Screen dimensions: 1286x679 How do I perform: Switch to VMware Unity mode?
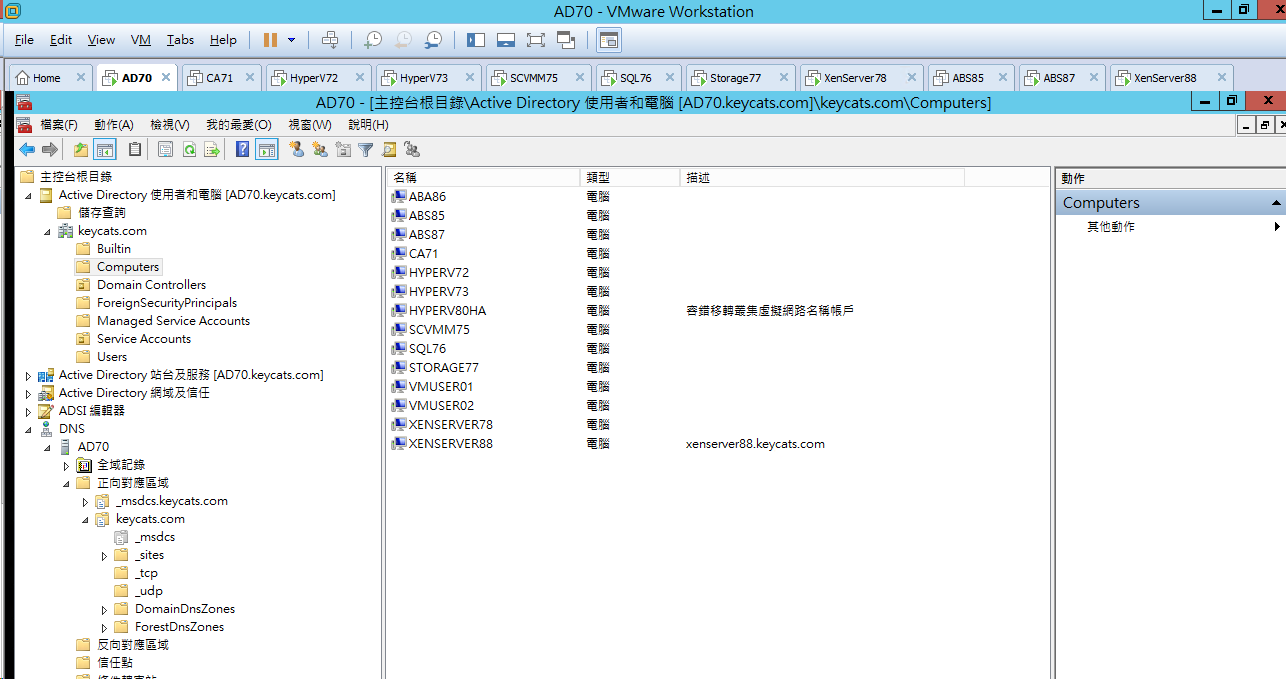pyautogui.click(x=566, y=40)
